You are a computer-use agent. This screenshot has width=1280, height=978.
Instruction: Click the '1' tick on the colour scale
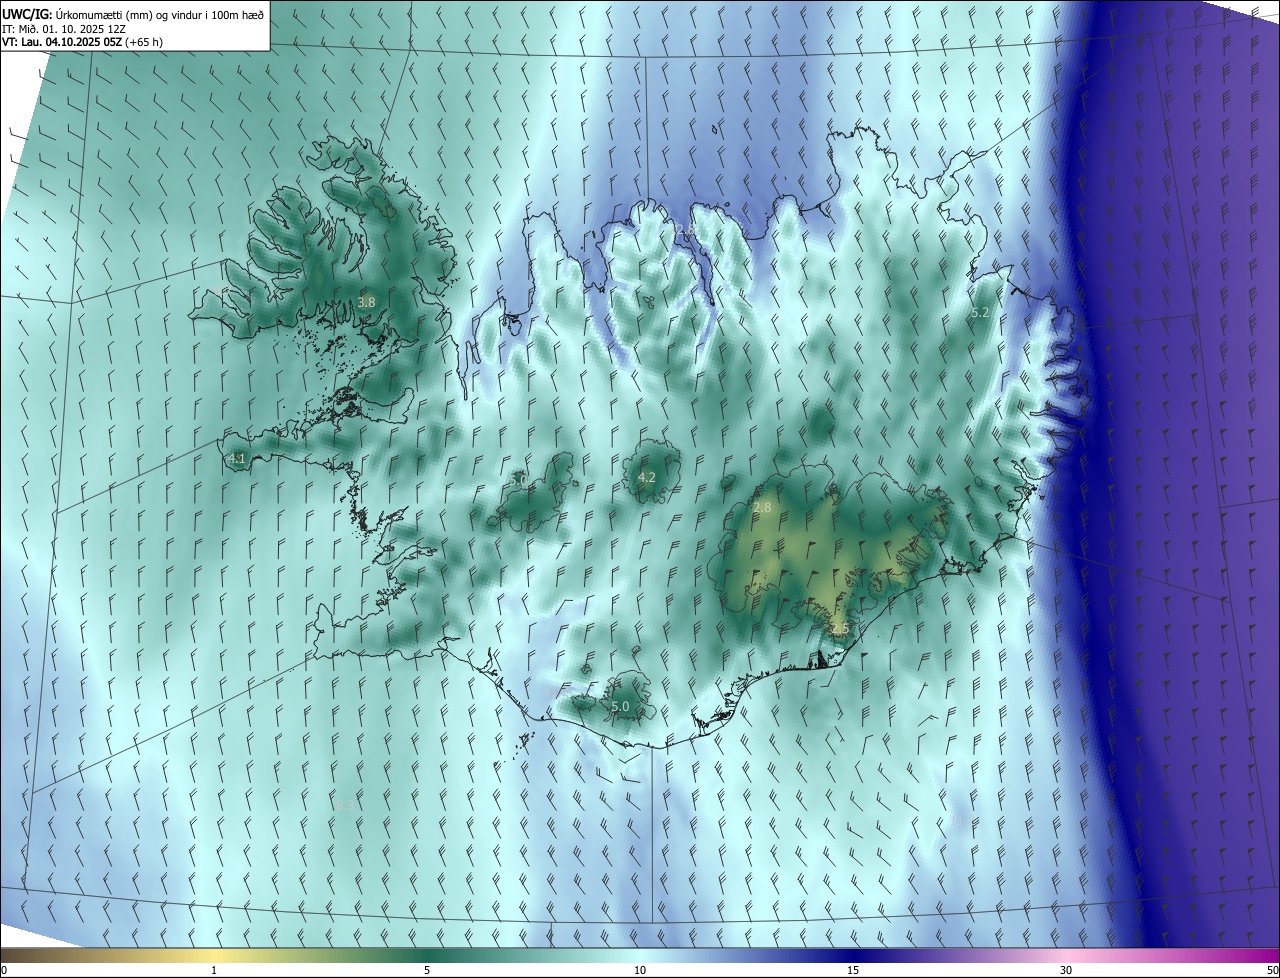click(214, 970)
